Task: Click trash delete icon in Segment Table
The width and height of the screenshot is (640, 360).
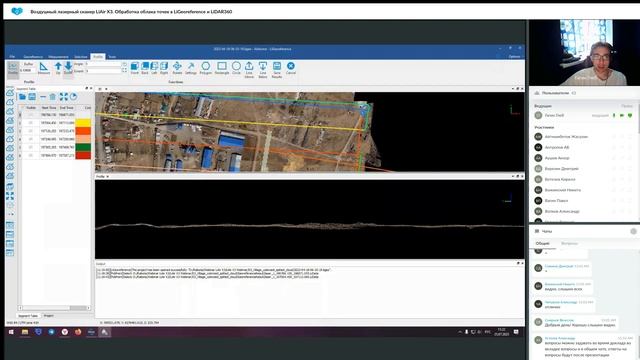Action: 53,97
